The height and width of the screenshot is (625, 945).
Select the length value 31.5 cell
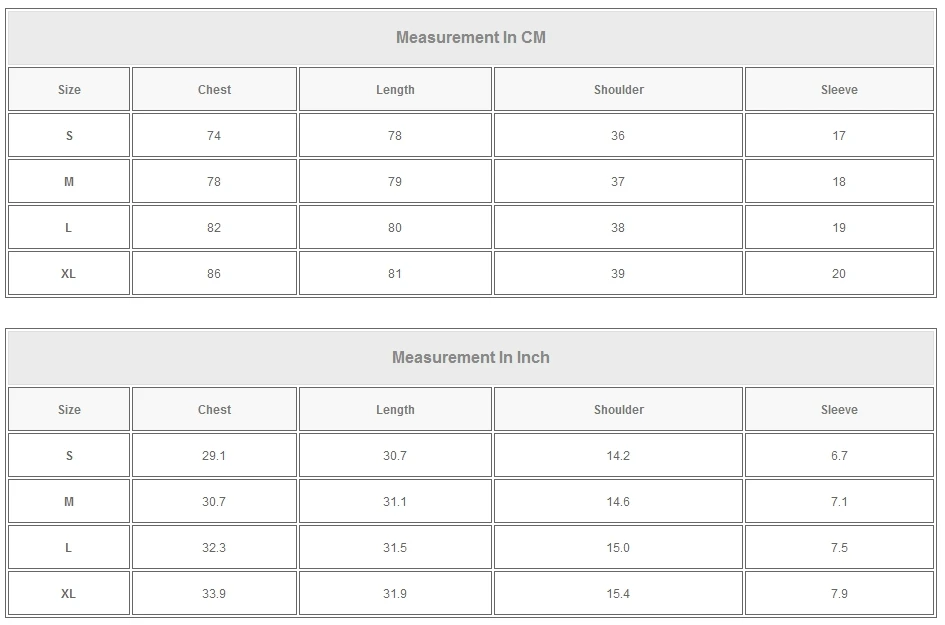(x=395, y=548)
